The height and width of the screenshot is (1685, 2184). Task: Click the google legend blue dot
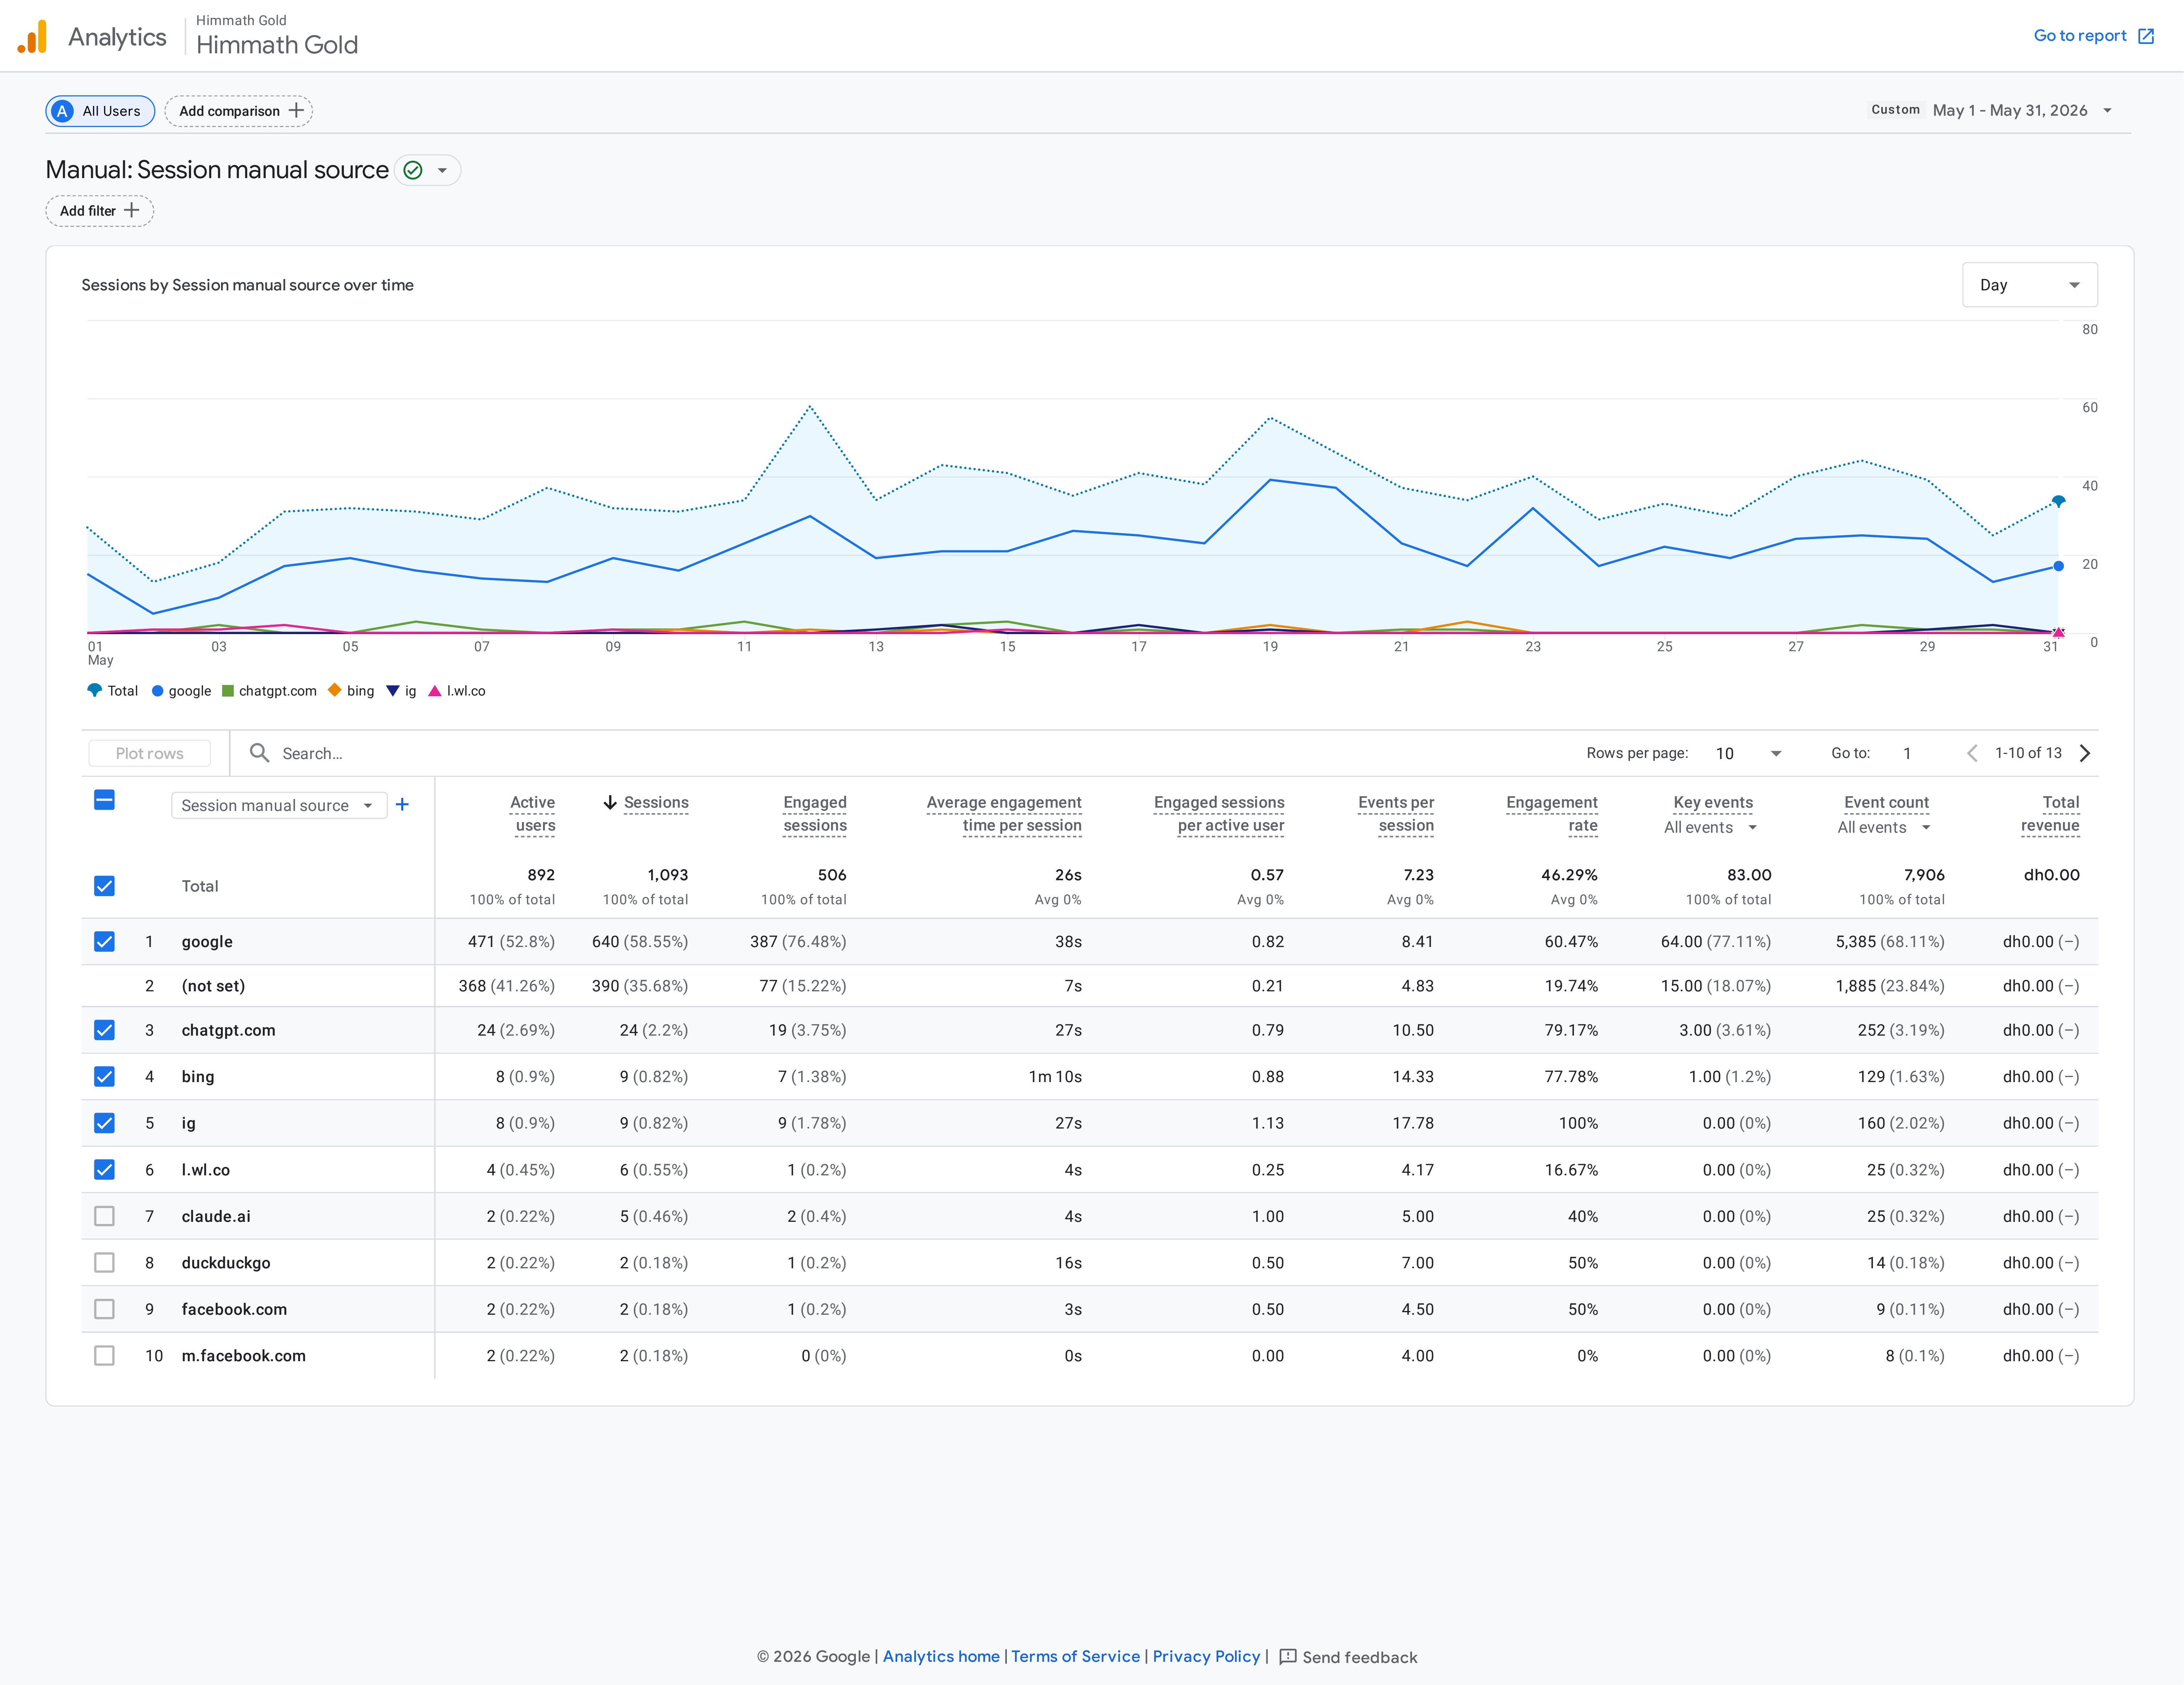pyautogui.click(x=157, y=691)
